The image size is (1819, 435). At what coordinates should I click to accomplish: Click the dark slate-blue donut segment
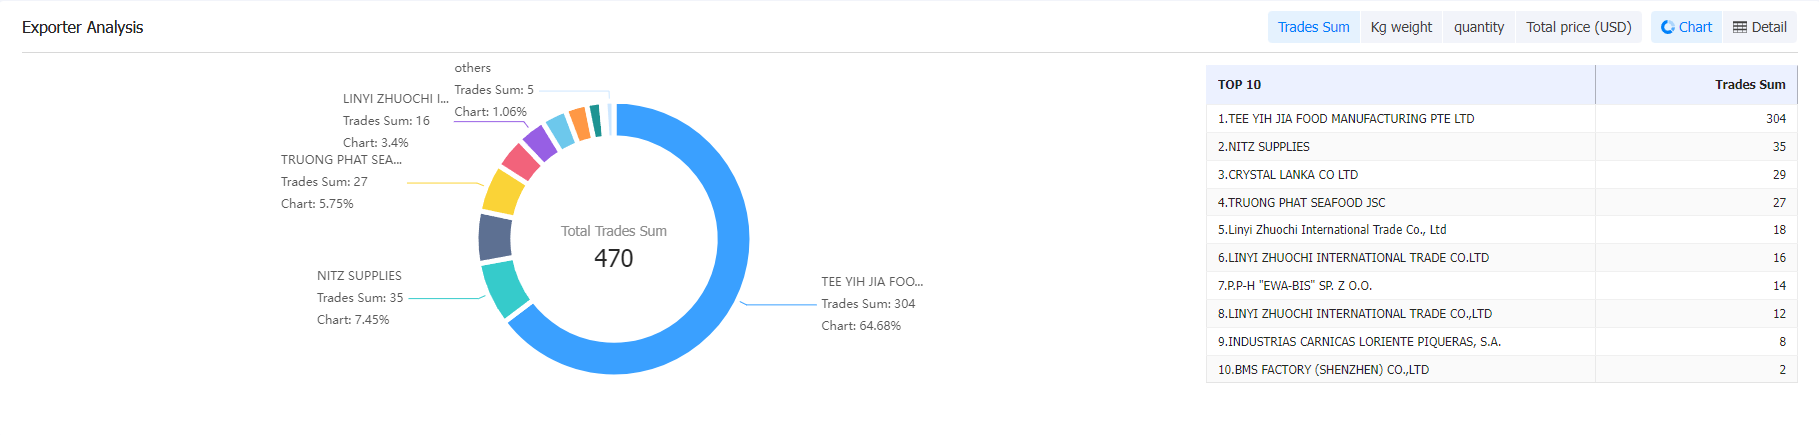(x=495, y=237)
